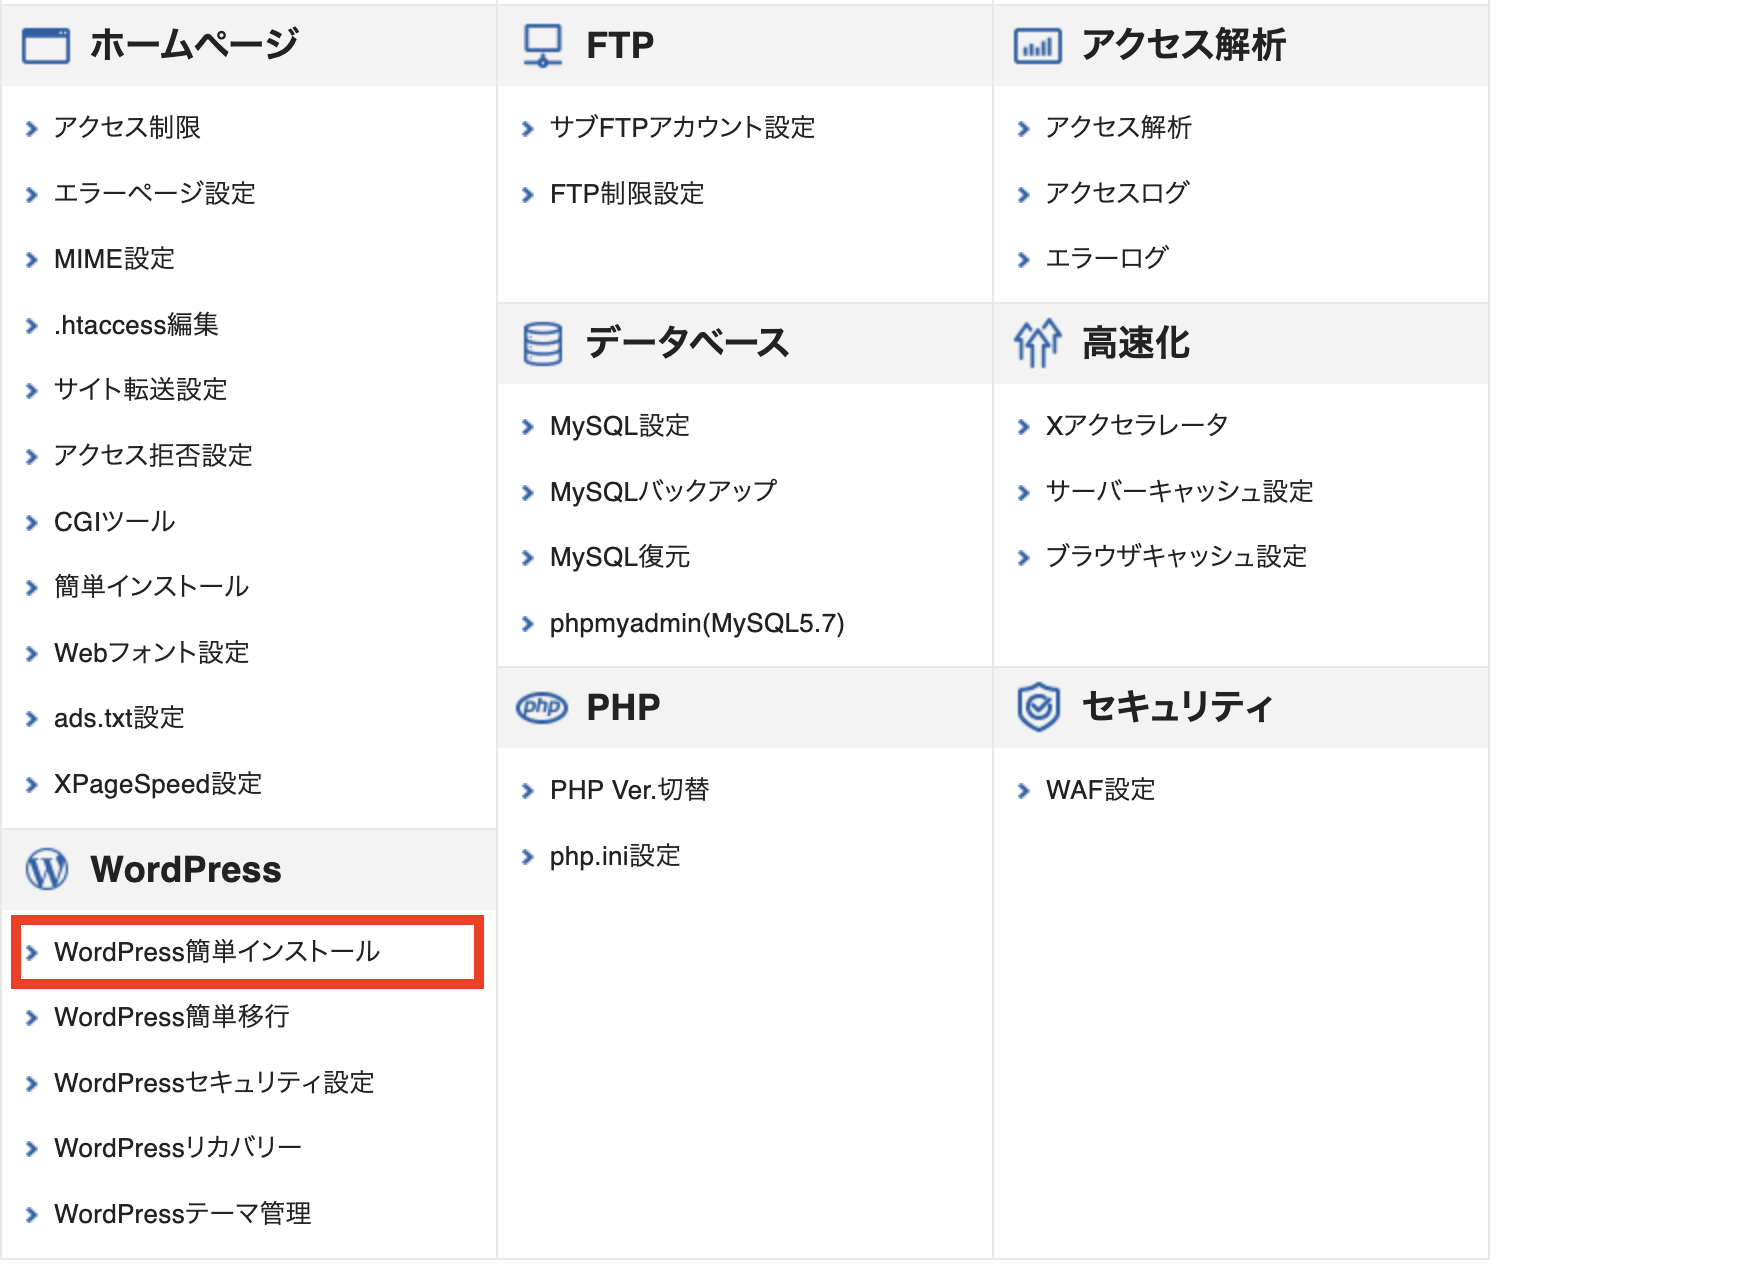The width and height of the screenshot is (1756, 1280).
Task: Click the PHP section heading
Action: [x=623, y=708]
